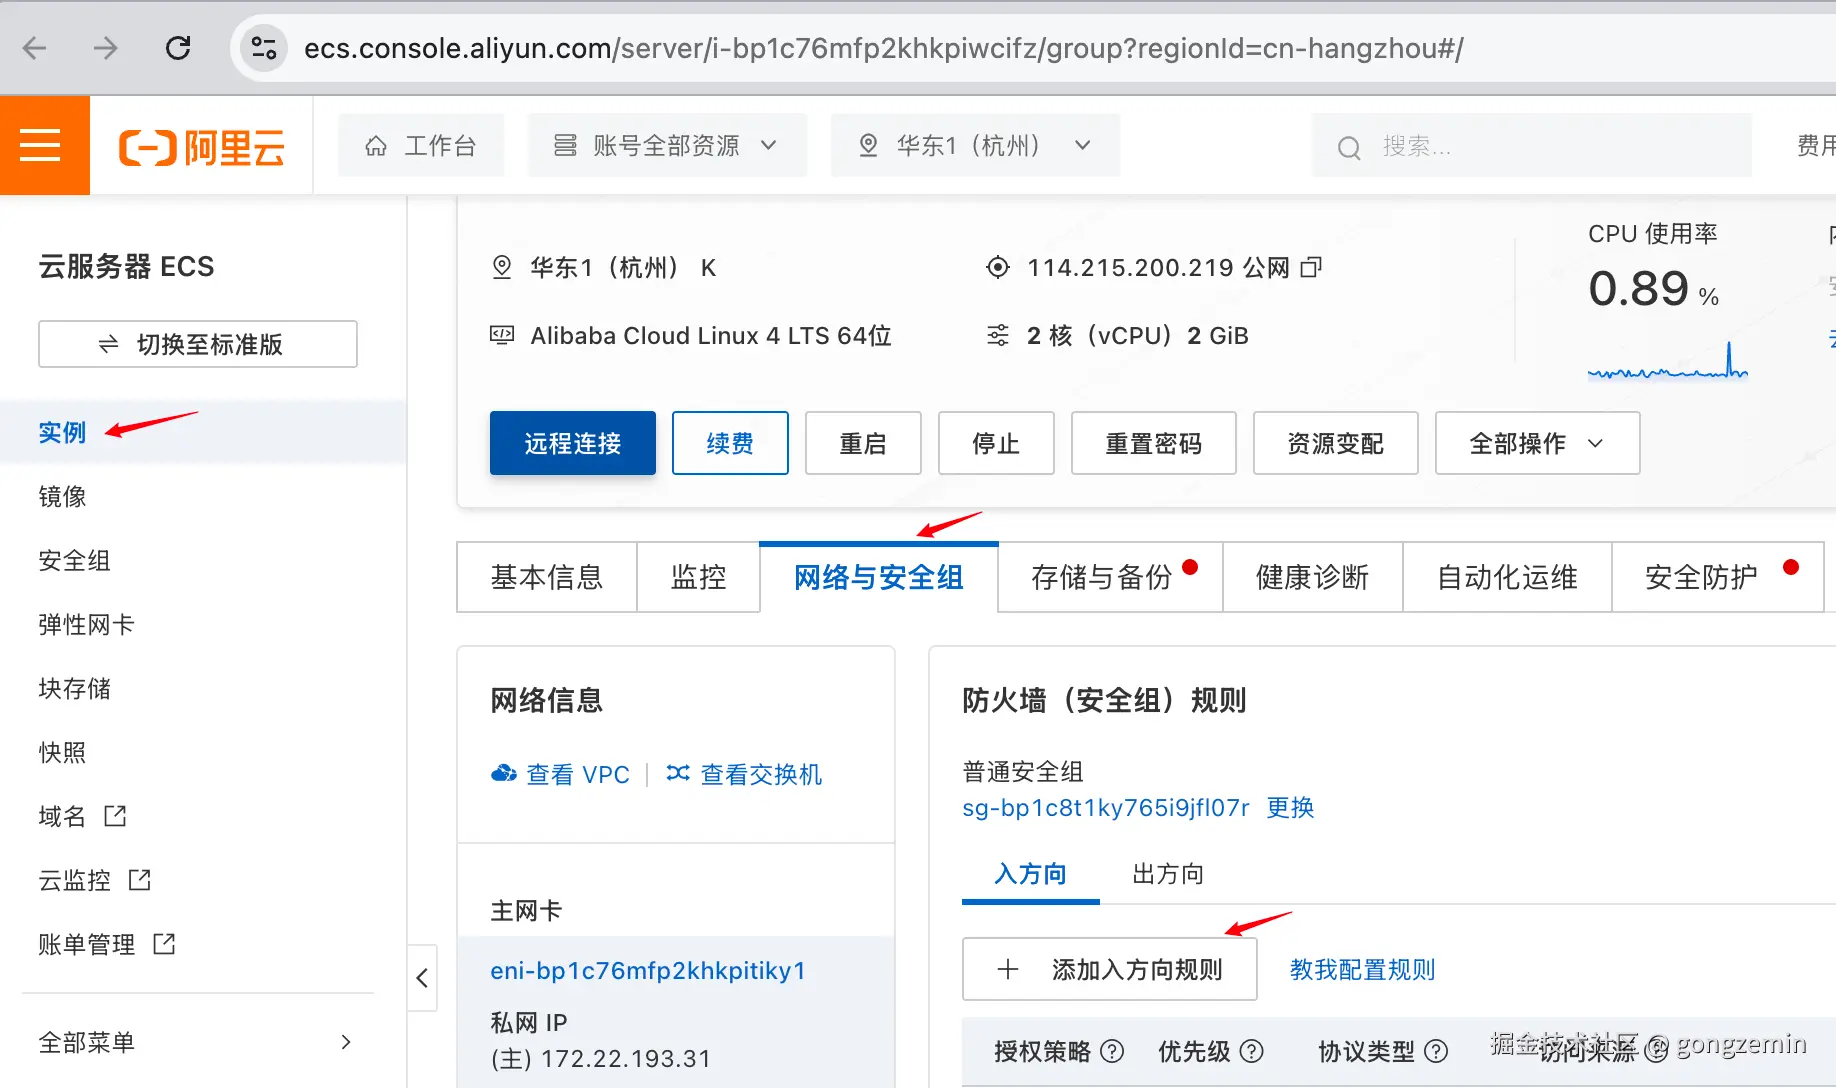Click 切换至标准版 button
The image size is (1836, 1088).
pyautogui.click(x=198, y=344)
